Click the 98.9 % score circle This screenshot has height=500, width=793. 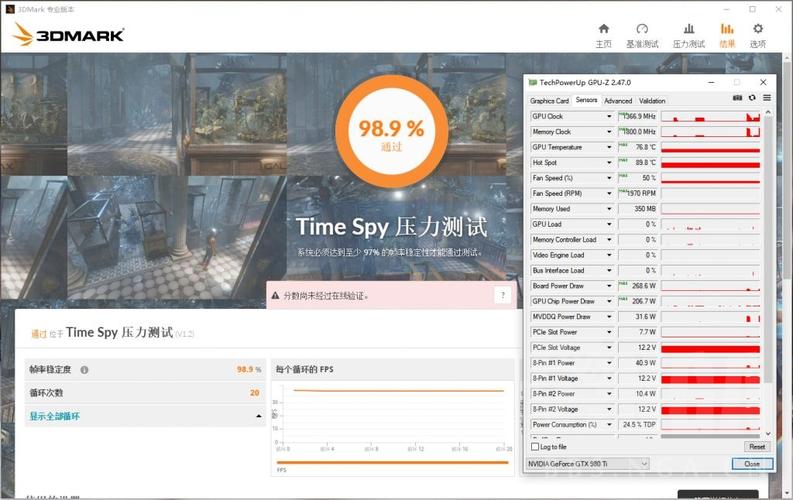click(391, 131)
